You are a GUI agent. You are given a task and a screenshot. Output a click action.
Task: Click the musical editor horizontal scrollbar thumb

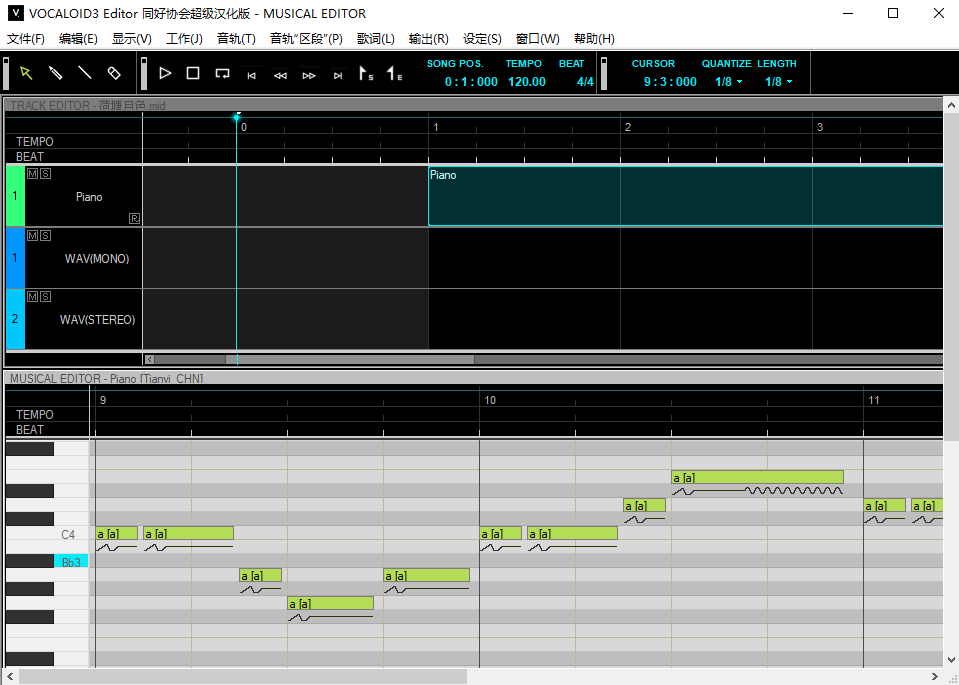pyautogui.click(x=243, y=676)
